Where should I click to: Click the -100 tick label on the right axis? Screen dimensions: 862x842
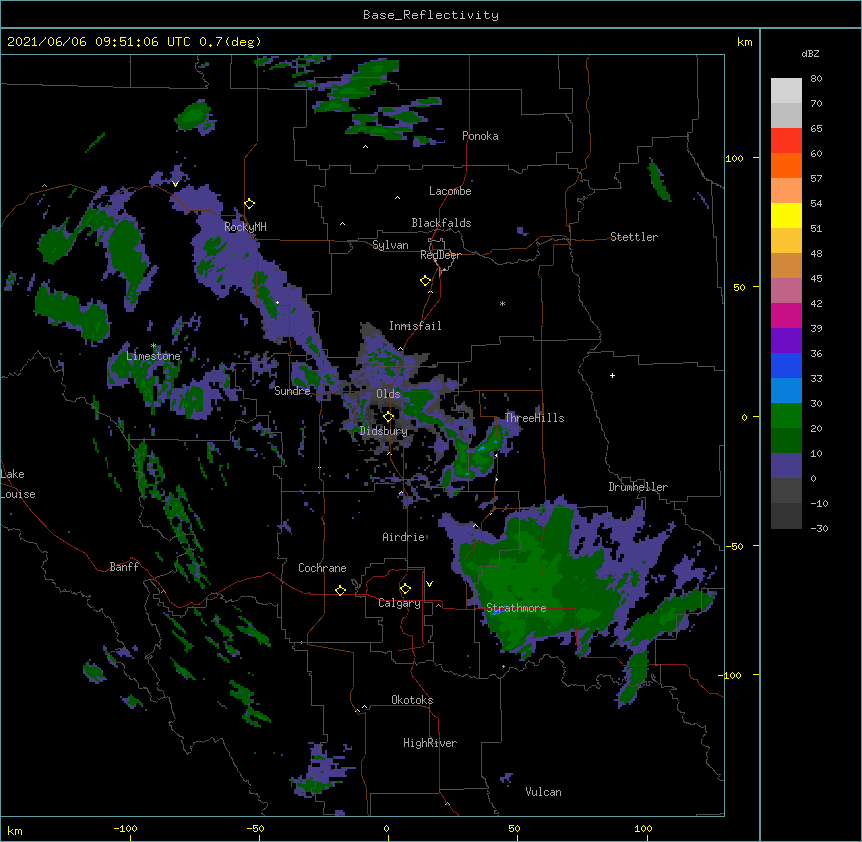[732, 675]
